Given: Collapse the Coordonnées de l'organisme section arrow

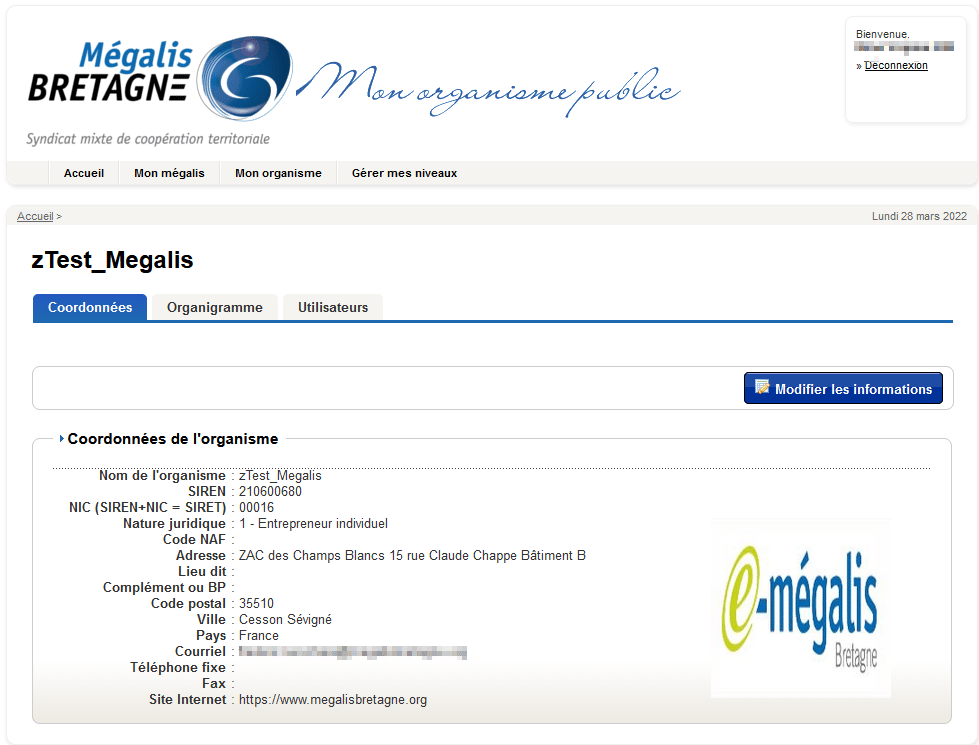Looking at the screenshot, I should [x=62, y=439].
